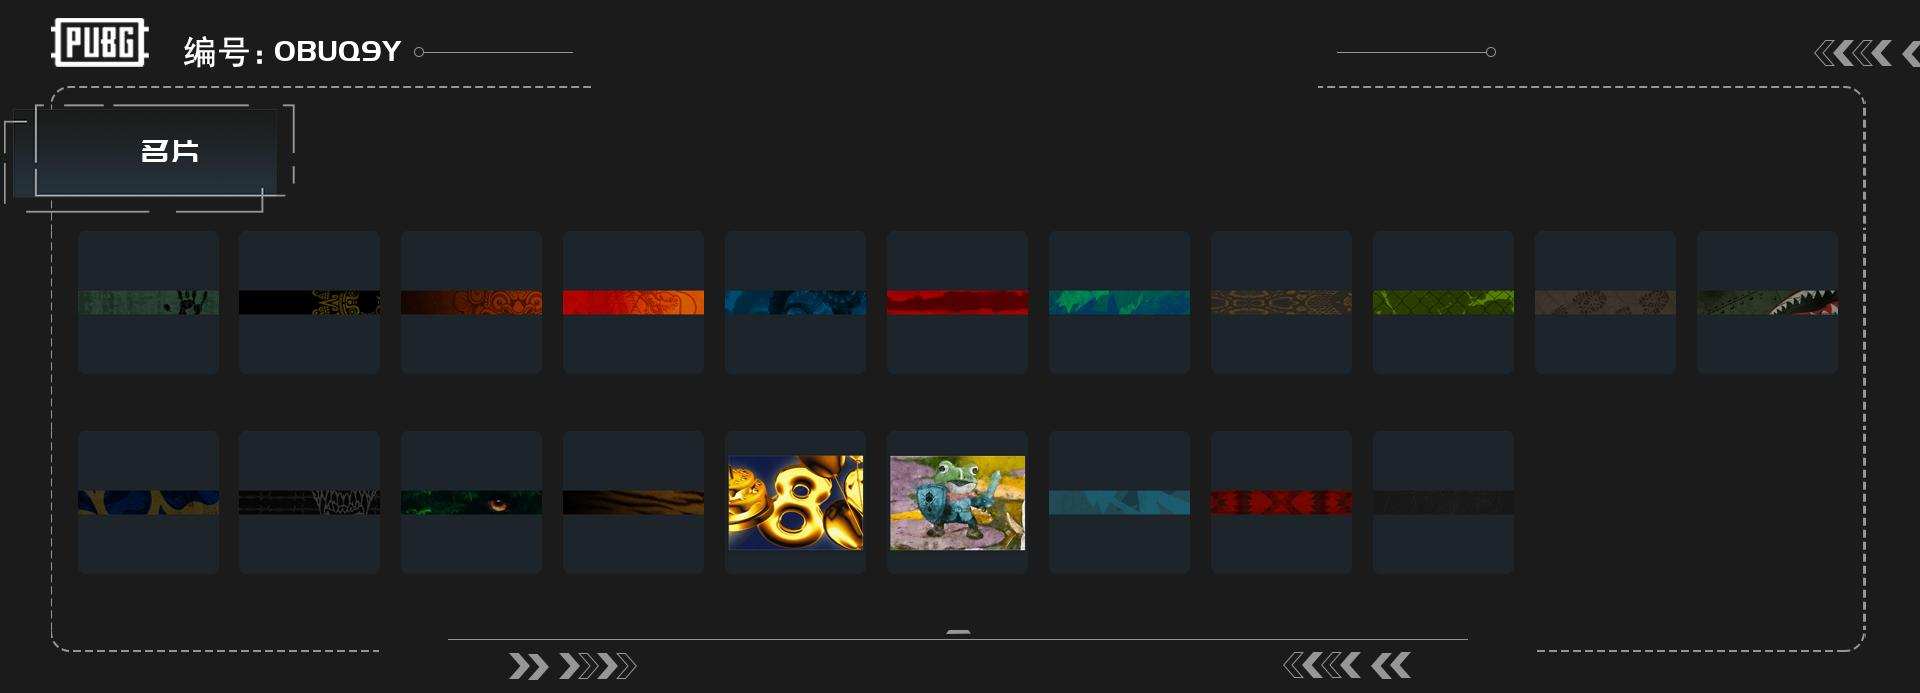
Task: Pick the plain dark black nameplate
Action: click(x=1443, y=502)
